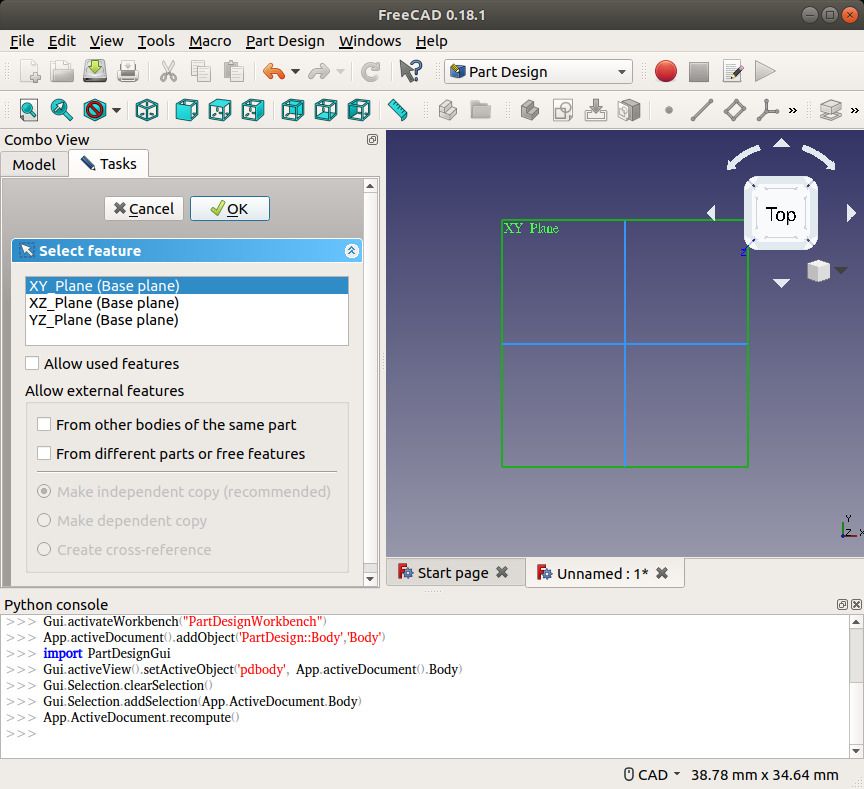
Task: Open the macros editor icon
Action: [732, 72]
